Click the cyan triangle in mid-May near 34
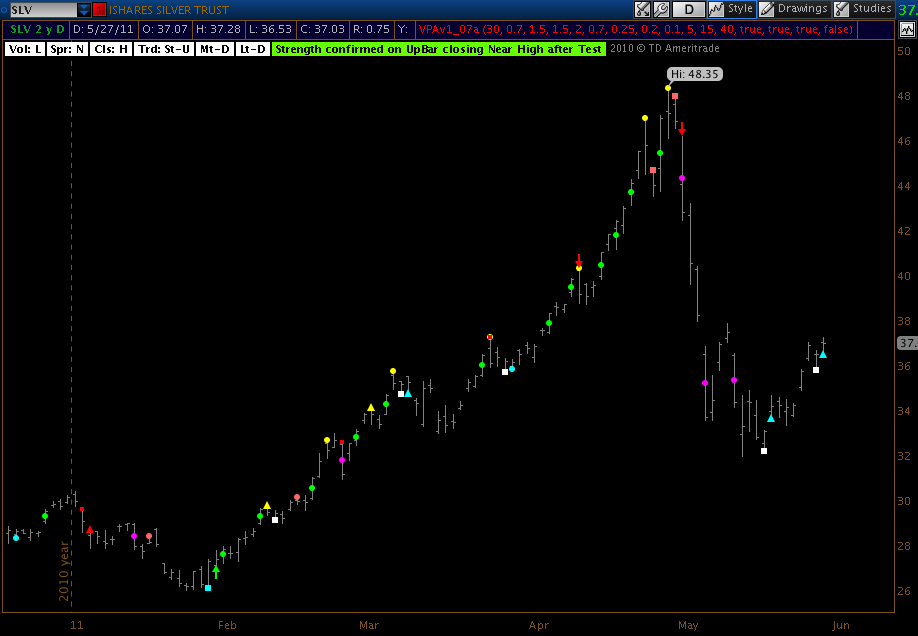The width and height of the screenshot is (918, 636). click(771, 418)
